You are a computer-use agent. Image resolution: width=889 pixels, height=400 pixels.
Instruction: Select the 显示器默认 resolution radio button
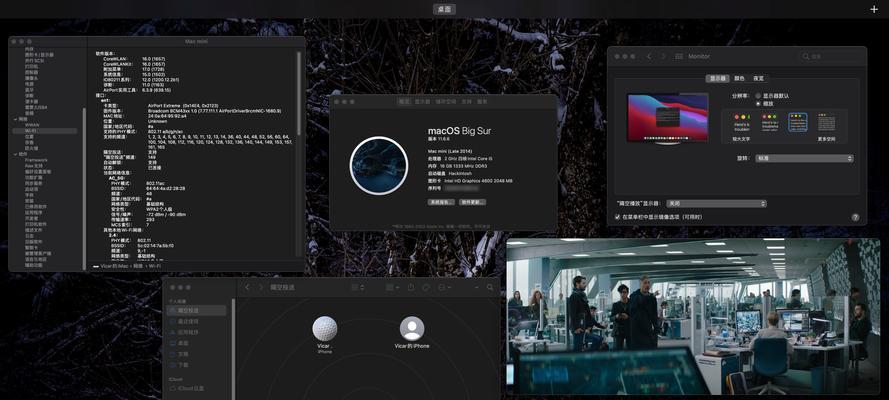pyautogui.click(x=758, y=96)
